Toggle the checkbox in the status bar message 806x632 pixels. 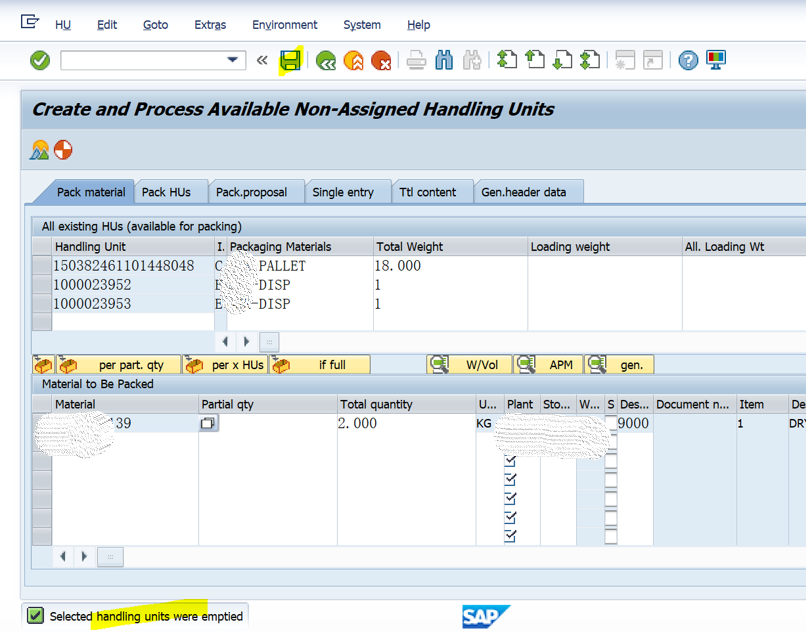(x=33, y=616)
